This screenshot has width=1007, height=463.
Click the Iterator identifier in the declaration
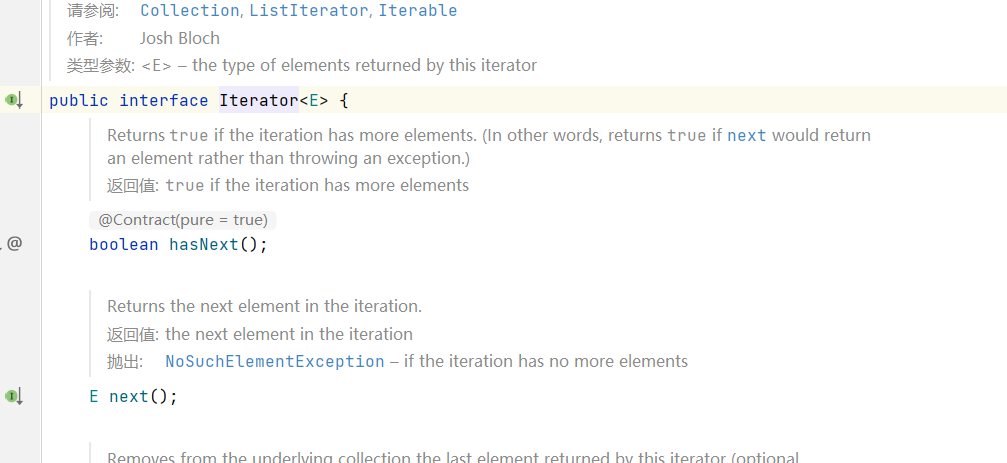click(x=259, y=101)
